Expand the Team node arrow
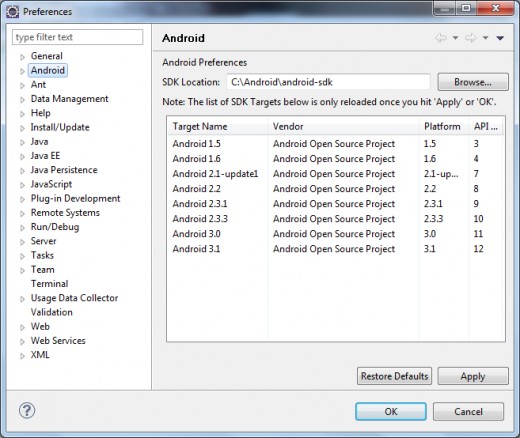 22,270
